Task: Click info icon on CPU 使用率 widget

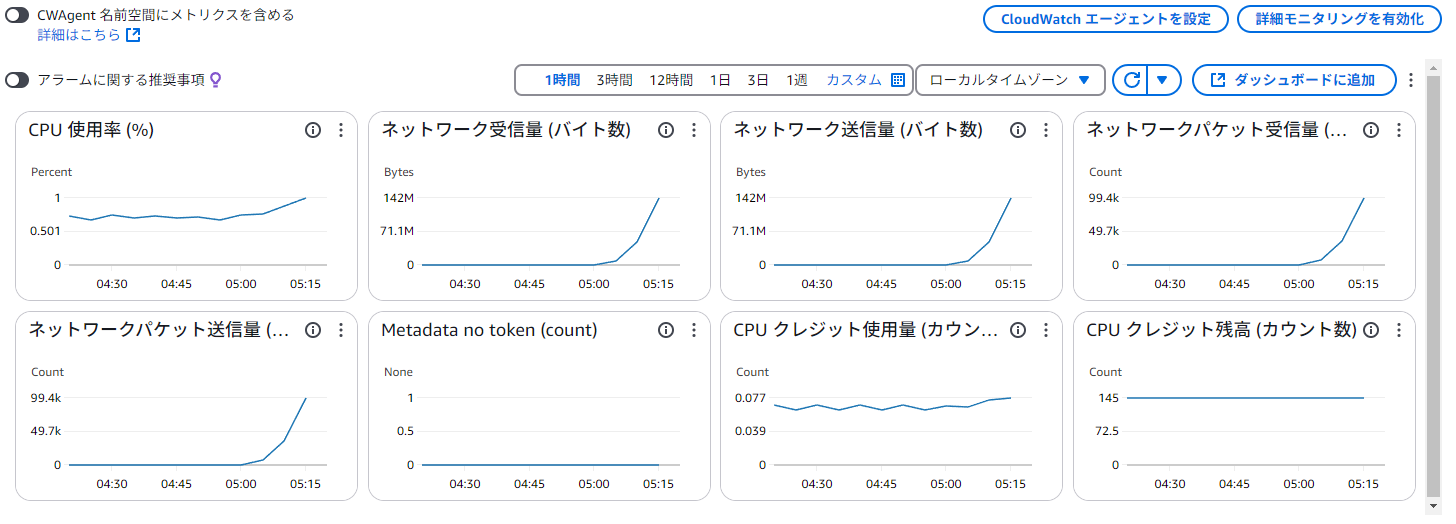Action: click(x=313, y=130)
